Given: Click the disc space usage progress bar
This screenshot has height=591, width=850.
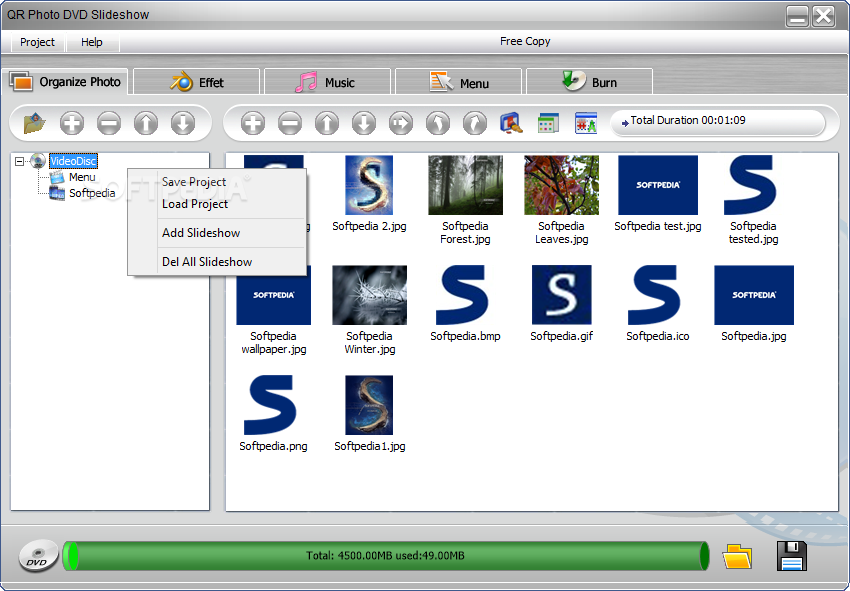Looking at the screenshot, I should [x=386, y=556].
